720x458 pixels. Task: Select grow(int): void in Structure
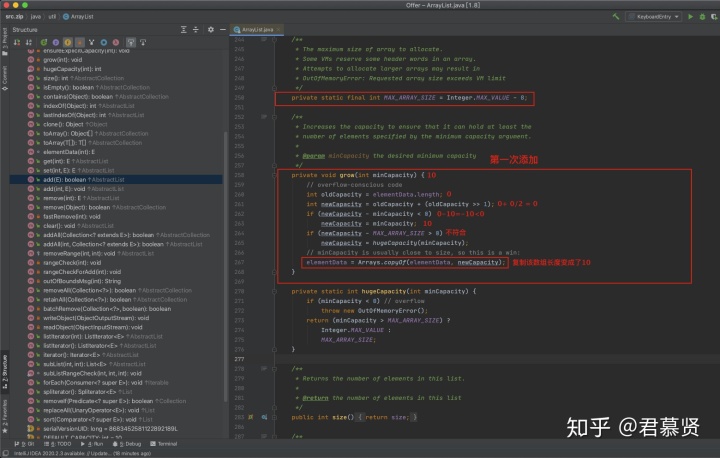point(62,60)
